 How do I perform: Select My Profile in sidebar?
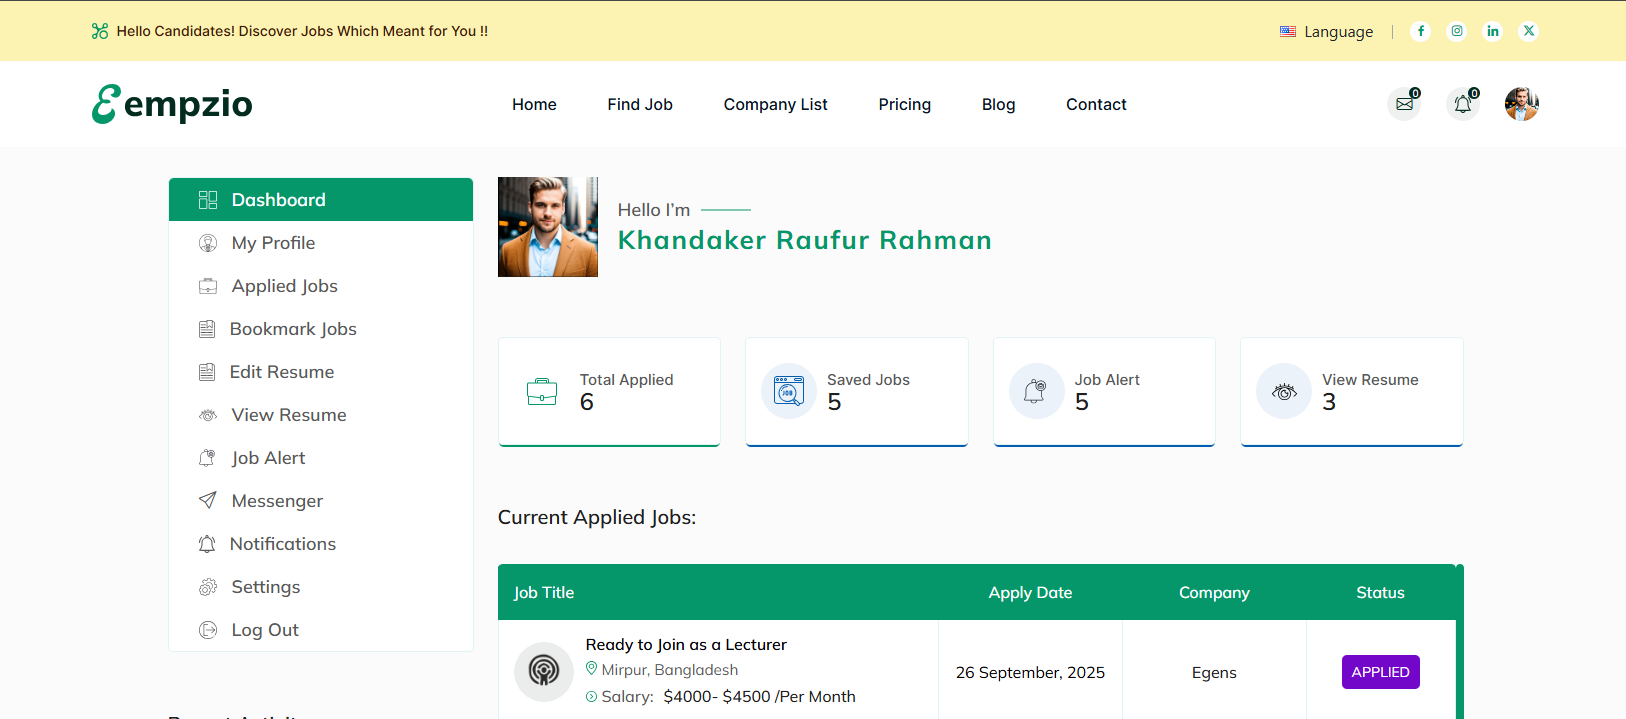pos(273,243)
